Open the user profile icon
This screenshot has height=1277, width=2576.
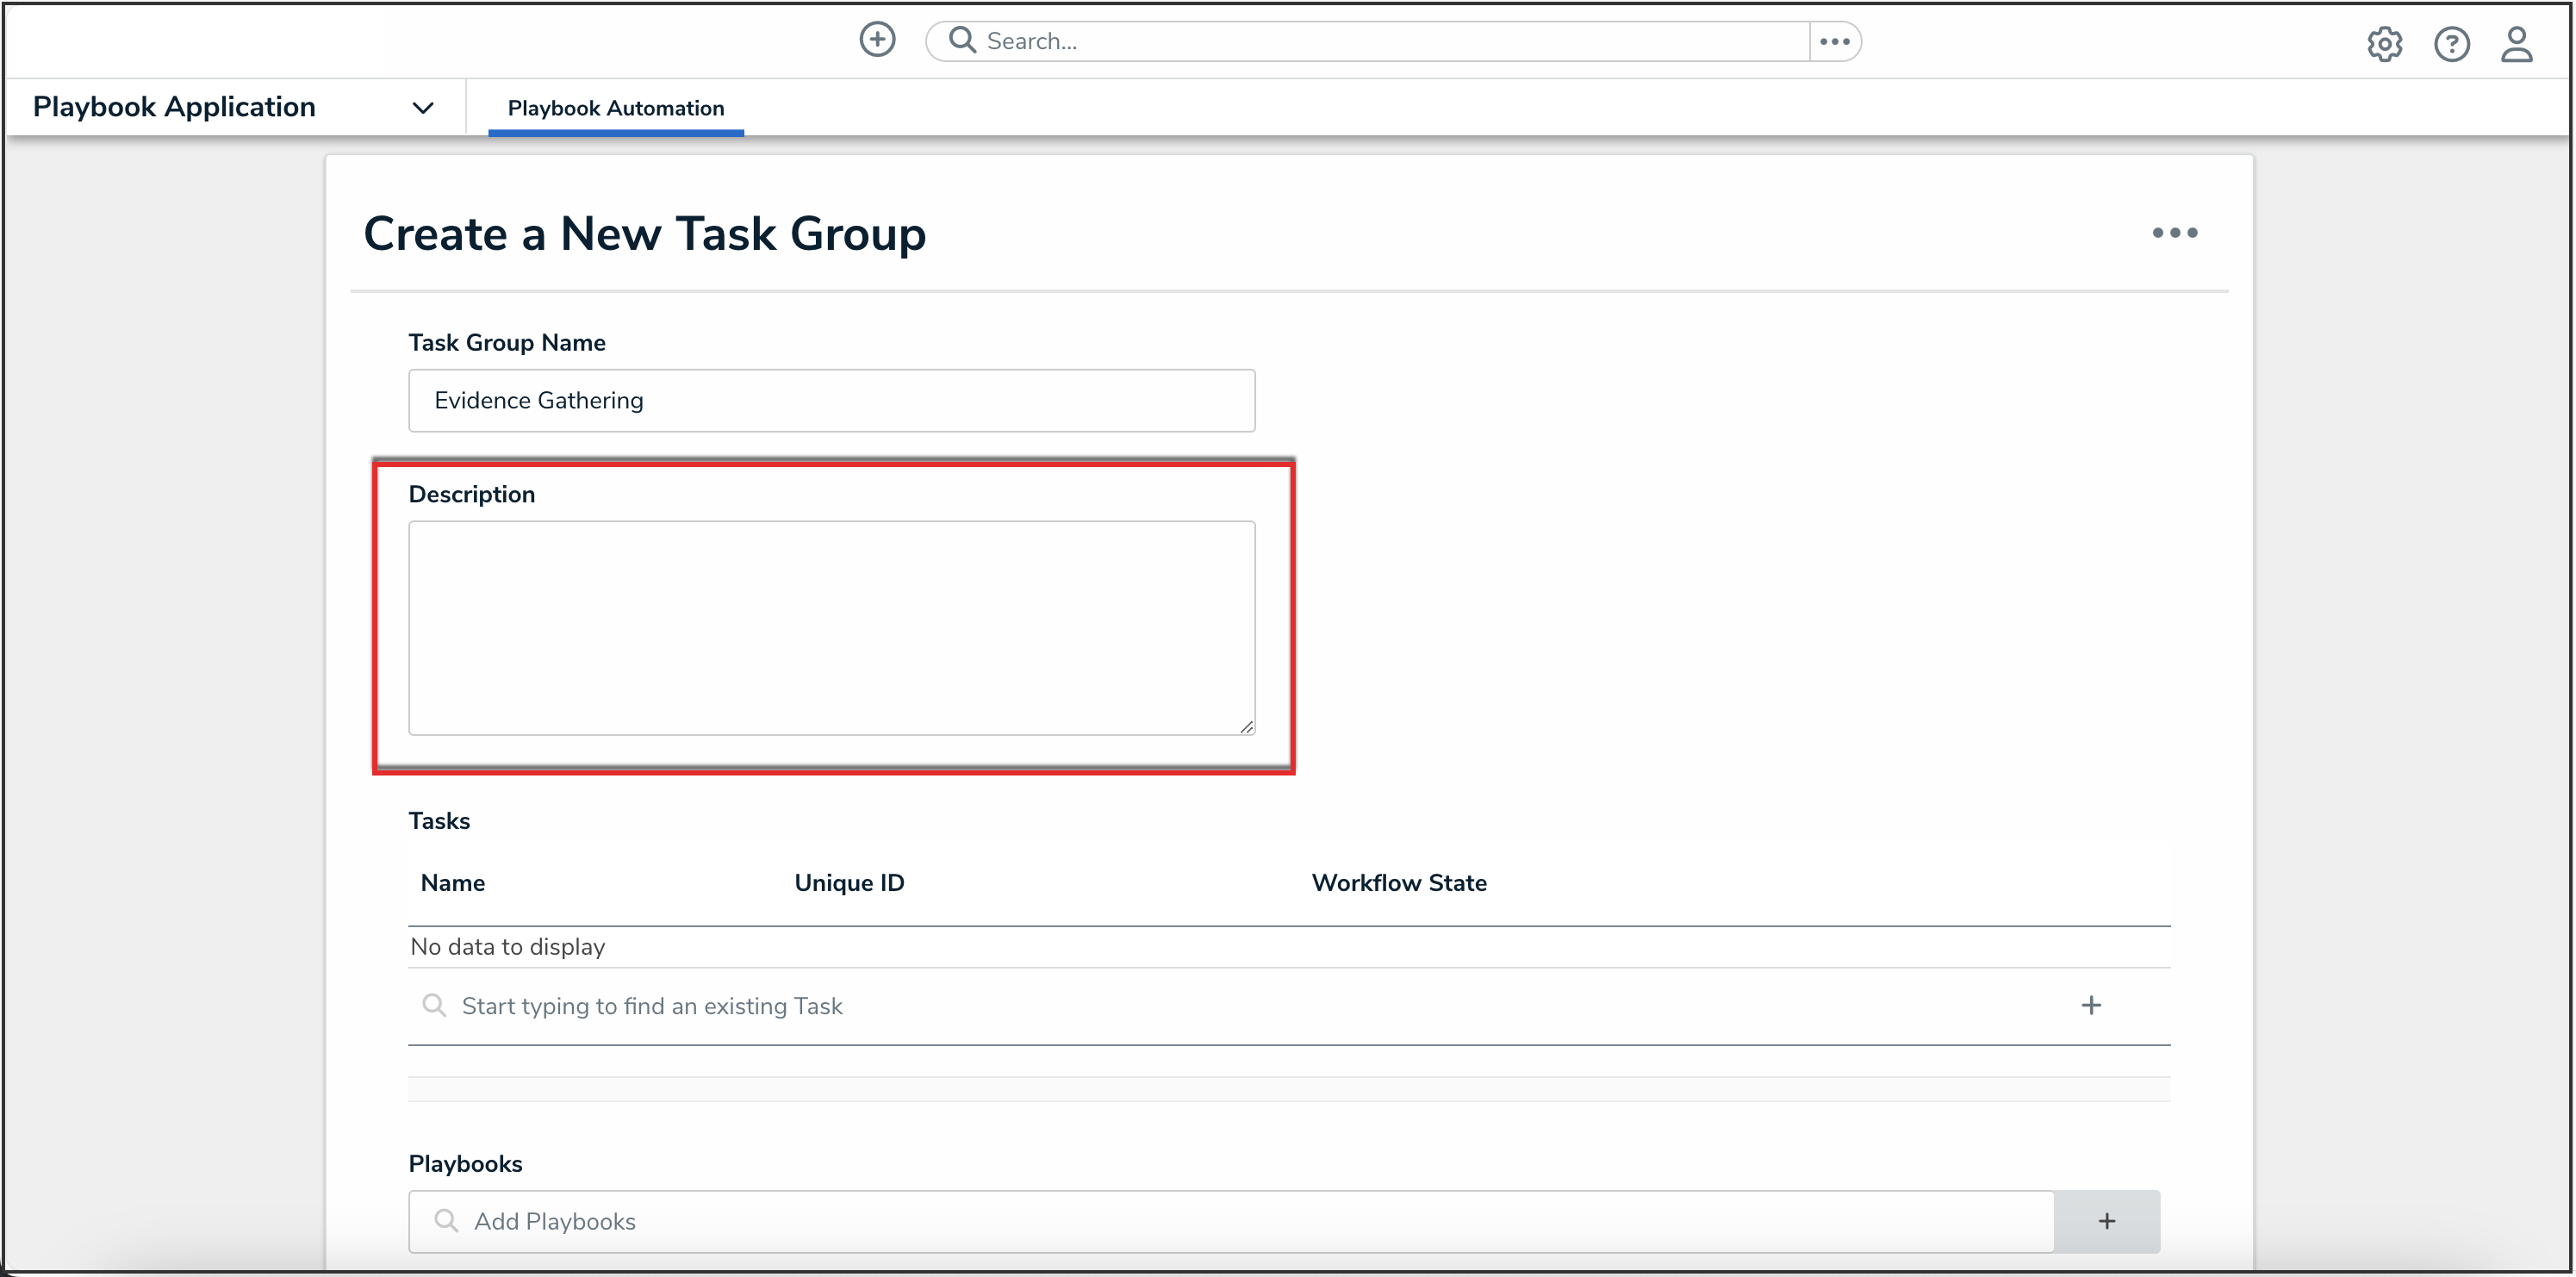(x=2516, y=44)
